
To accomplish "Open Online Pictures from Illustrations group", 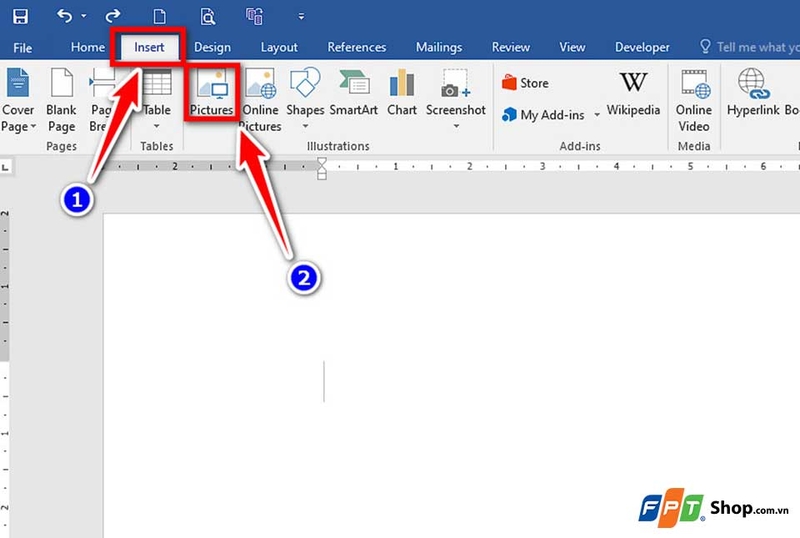I will click(x=260, y=99).
